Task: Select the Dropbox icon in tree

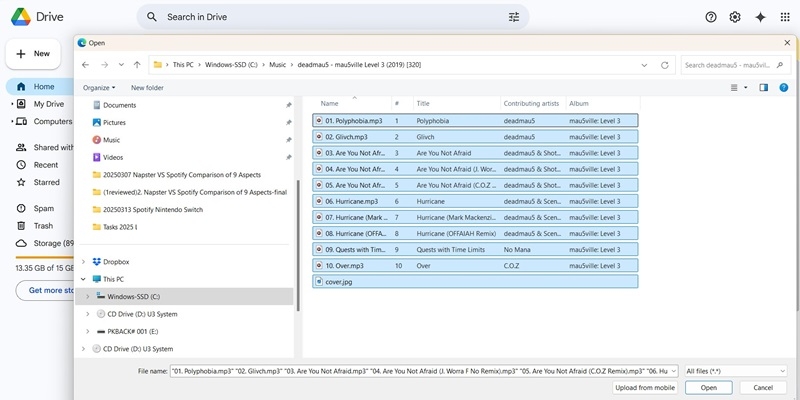Action: pos(96,262)
